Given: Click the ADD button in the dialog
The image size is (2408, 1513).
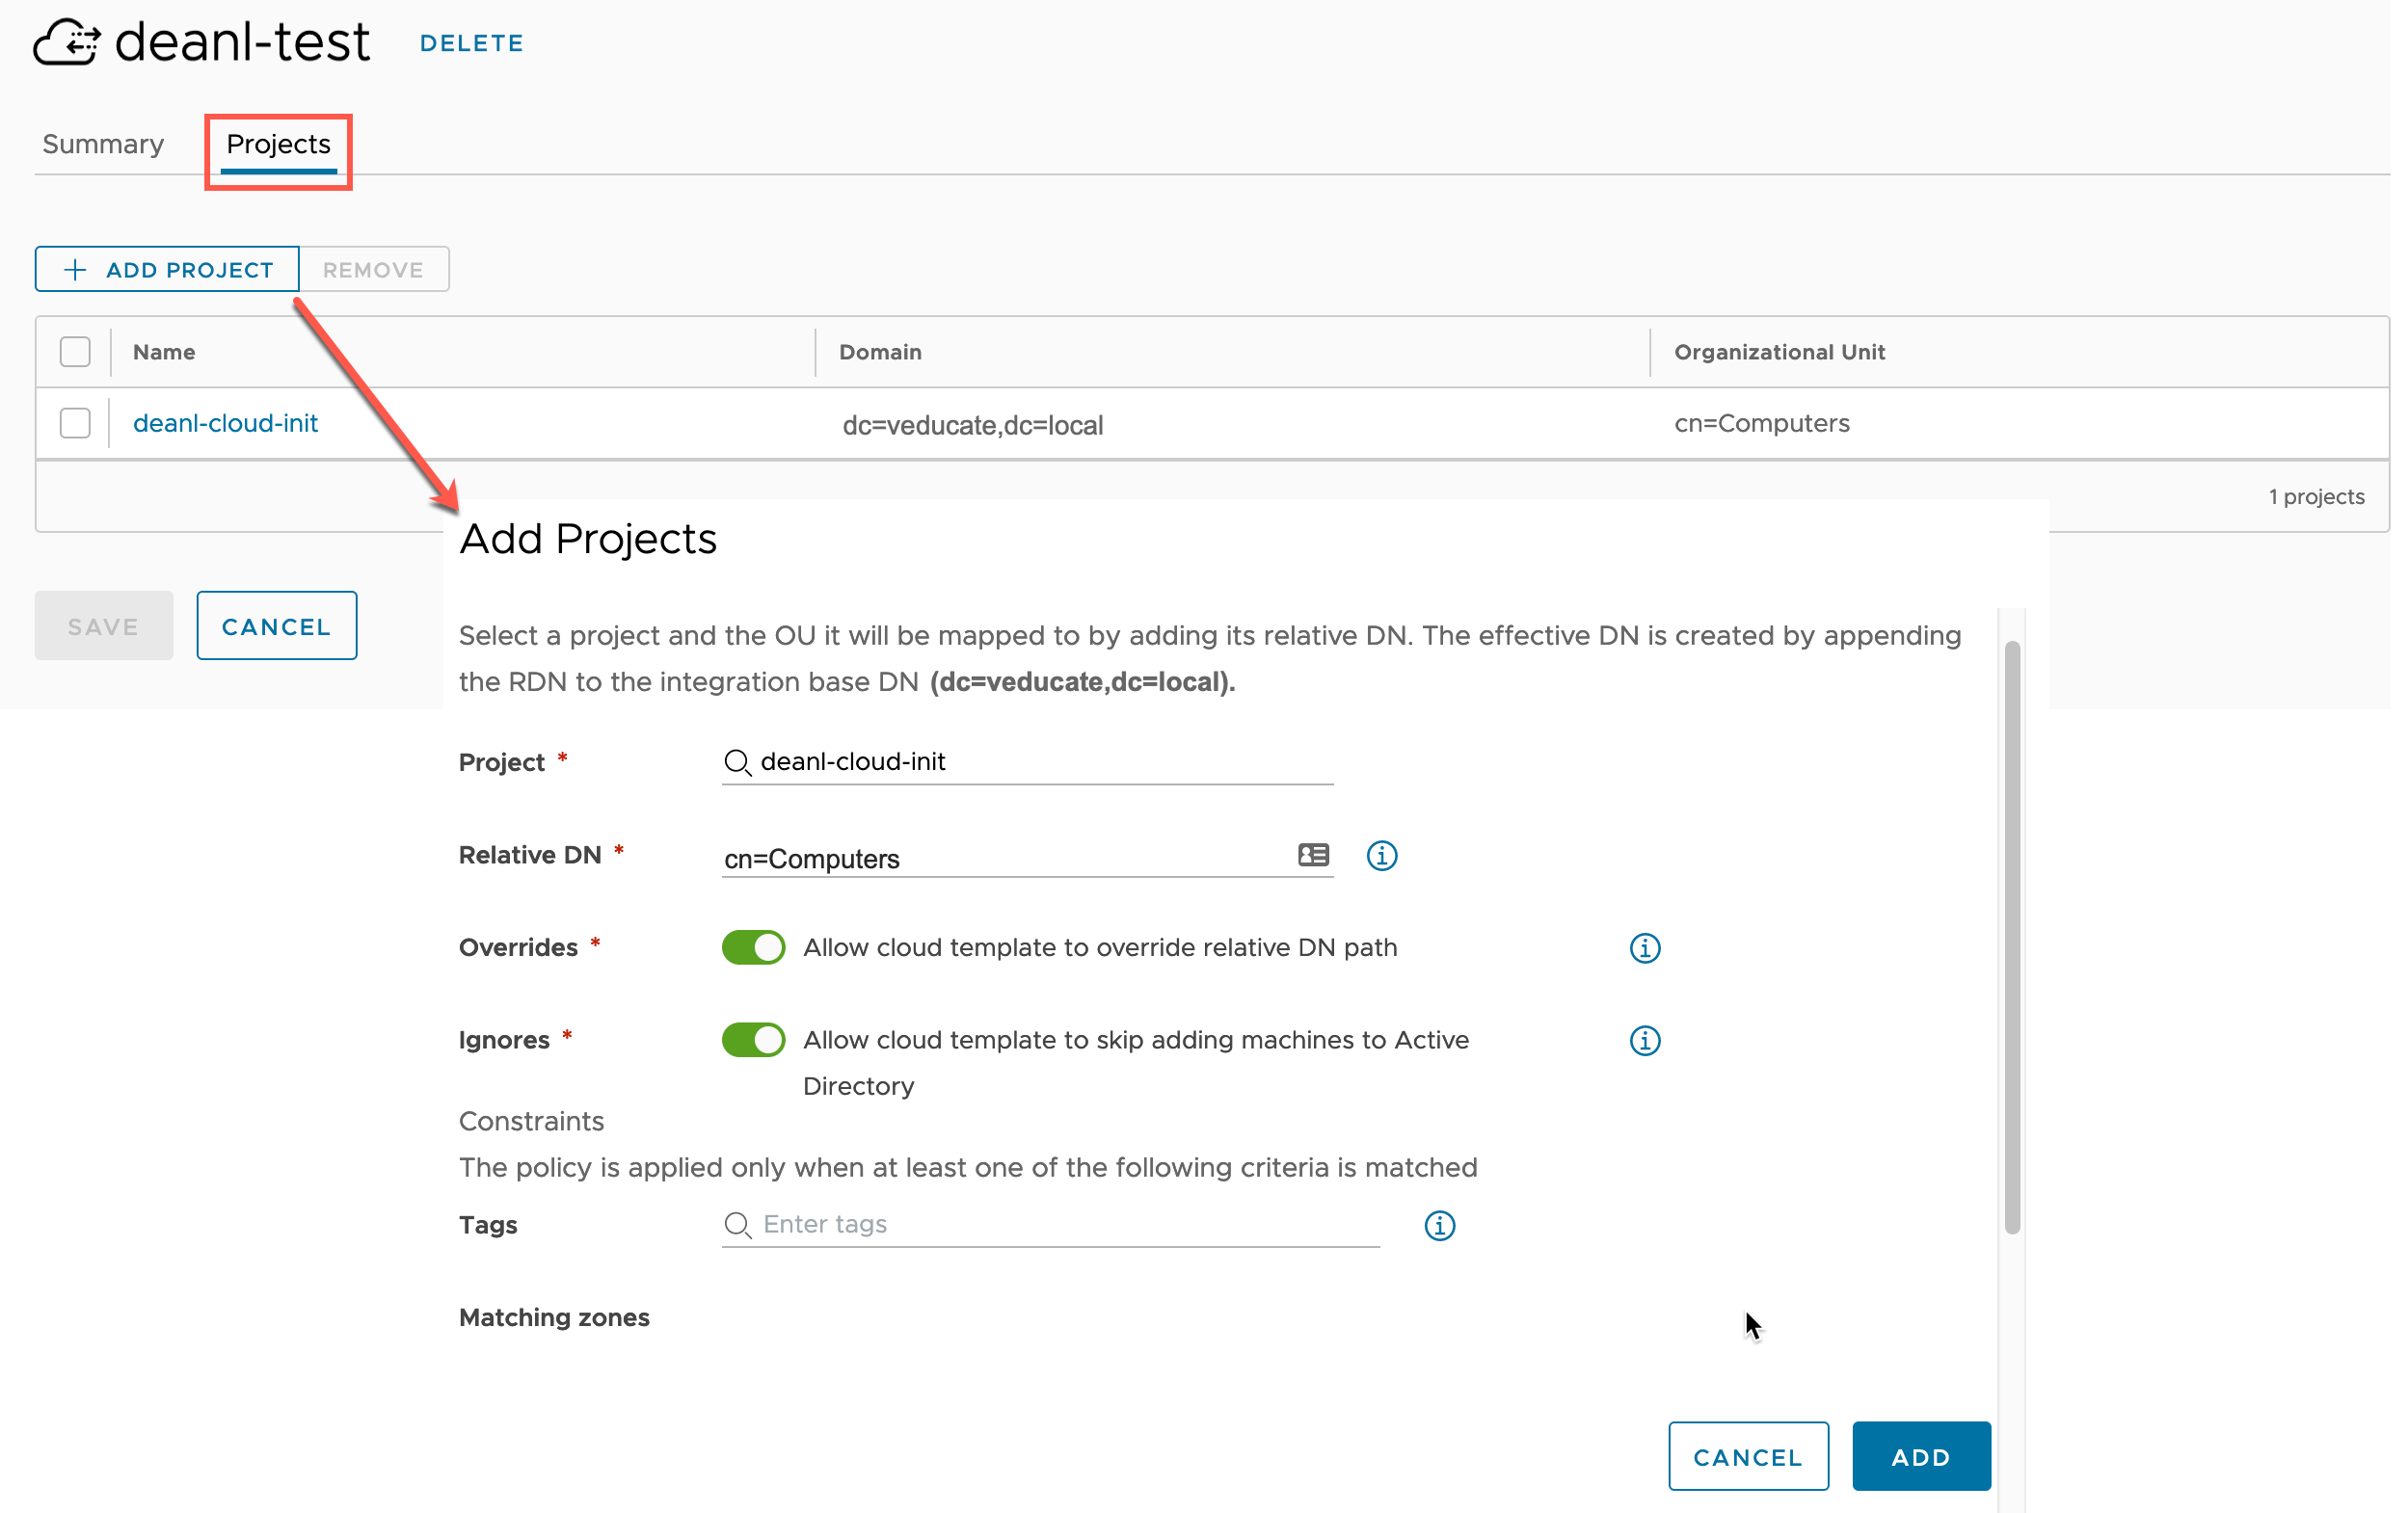Looking at the screenshot, I should pos(1922,1457).
